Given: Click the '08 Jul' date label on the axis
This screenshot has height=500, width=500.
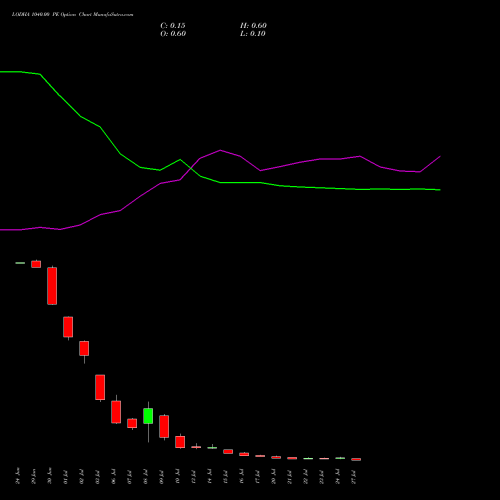Looking at the screenshot, I should tap(146, 477).
